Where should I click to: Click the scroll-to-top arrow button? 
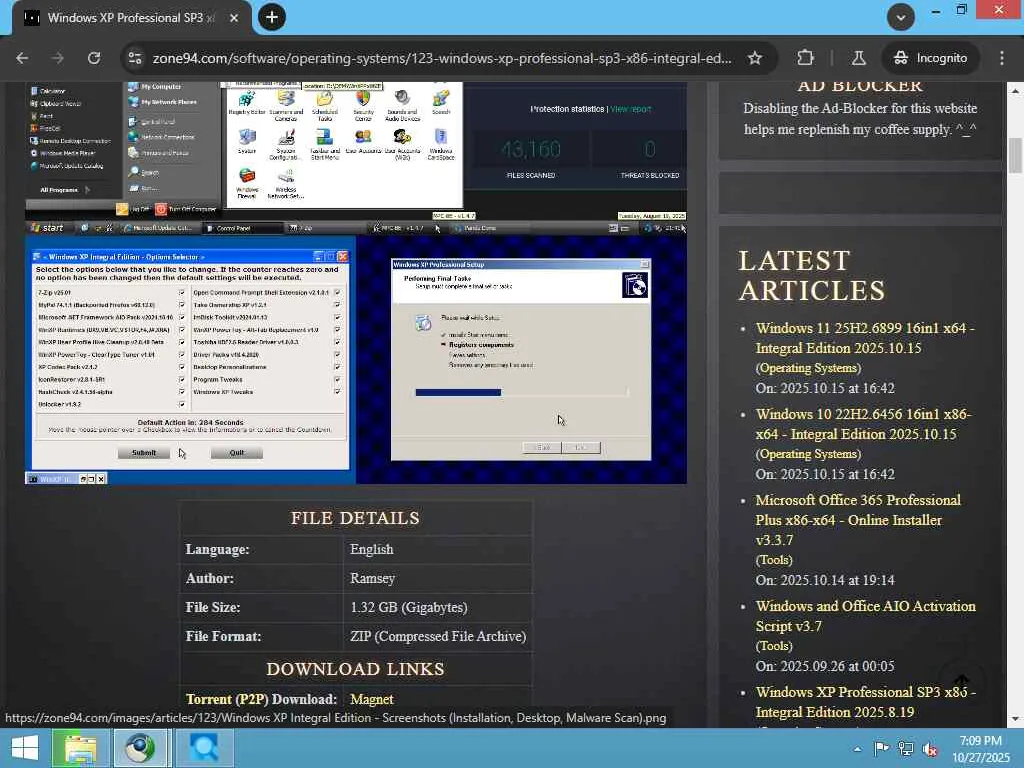click(x=961, y=682)
